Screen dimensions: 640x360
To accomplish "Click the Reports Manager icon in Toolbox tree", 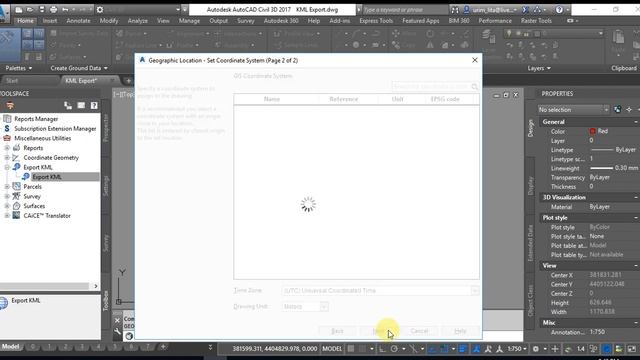I will point(7,119).
